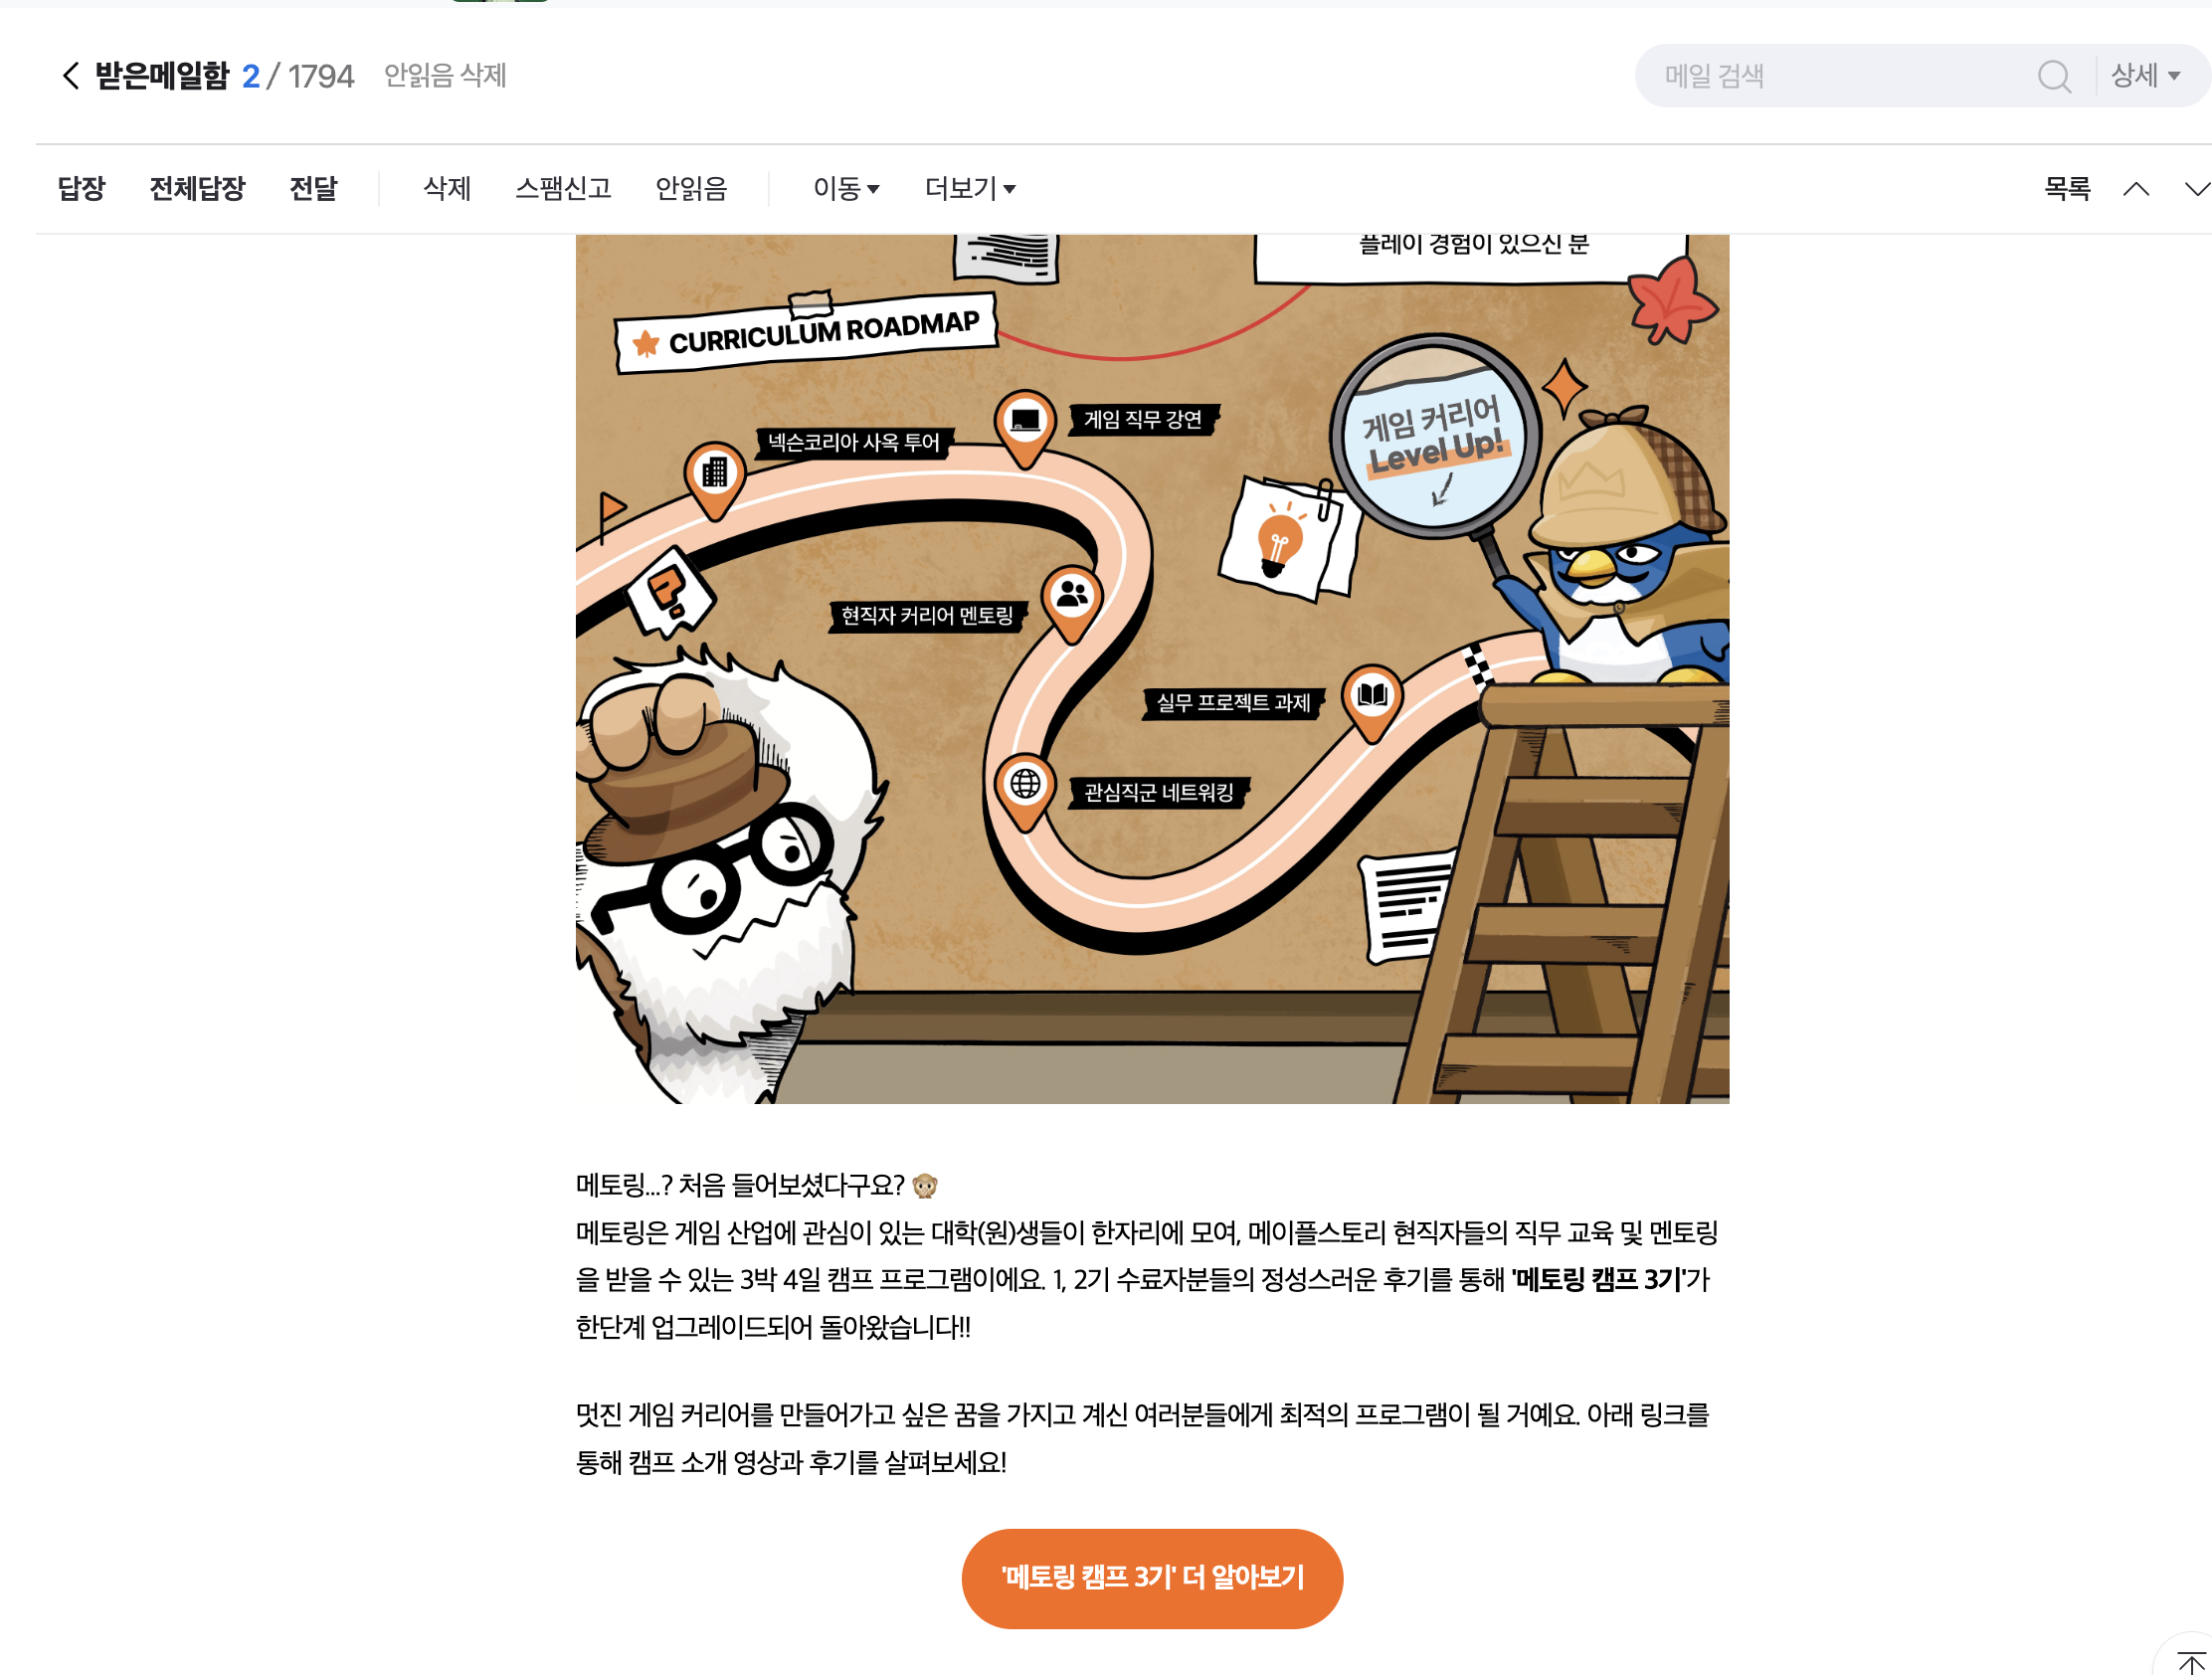Open previous mail with up chevron
Viewport: 2212px width, 1675px height.
pos(2136,189)
